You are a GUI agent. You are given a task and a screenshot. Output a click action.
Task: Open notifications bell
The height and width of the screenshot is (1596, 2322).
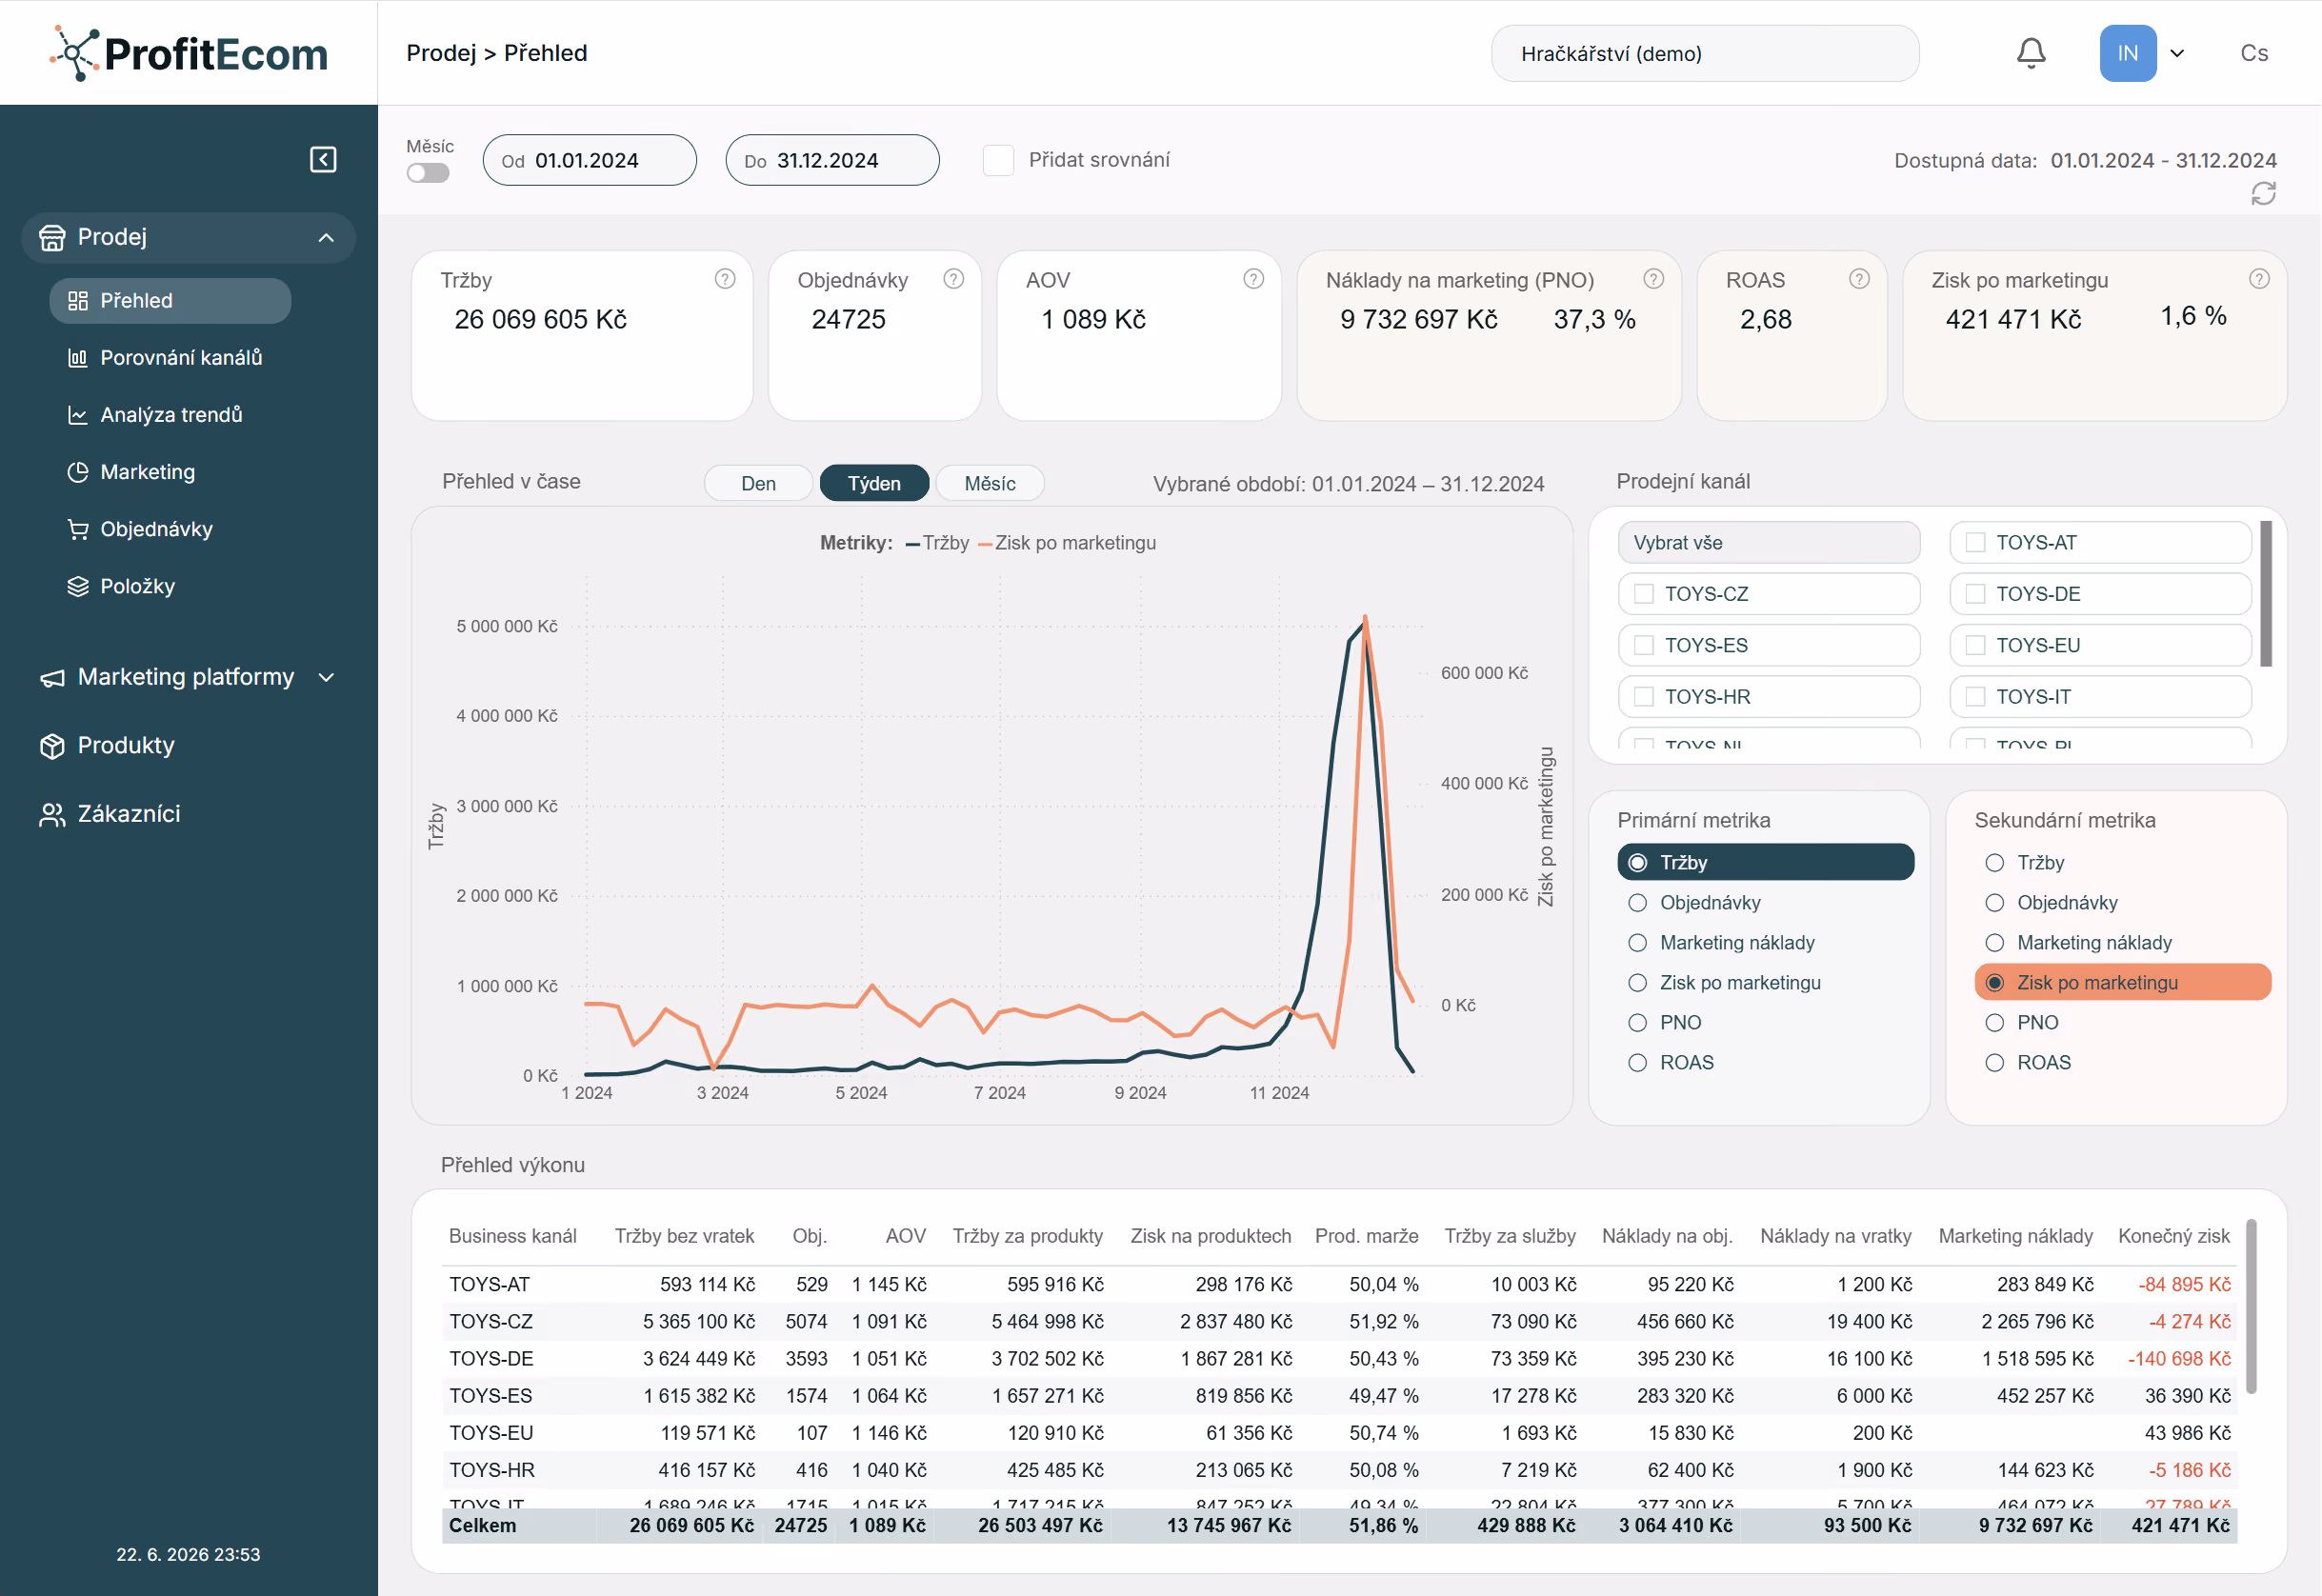[2030, 53]
